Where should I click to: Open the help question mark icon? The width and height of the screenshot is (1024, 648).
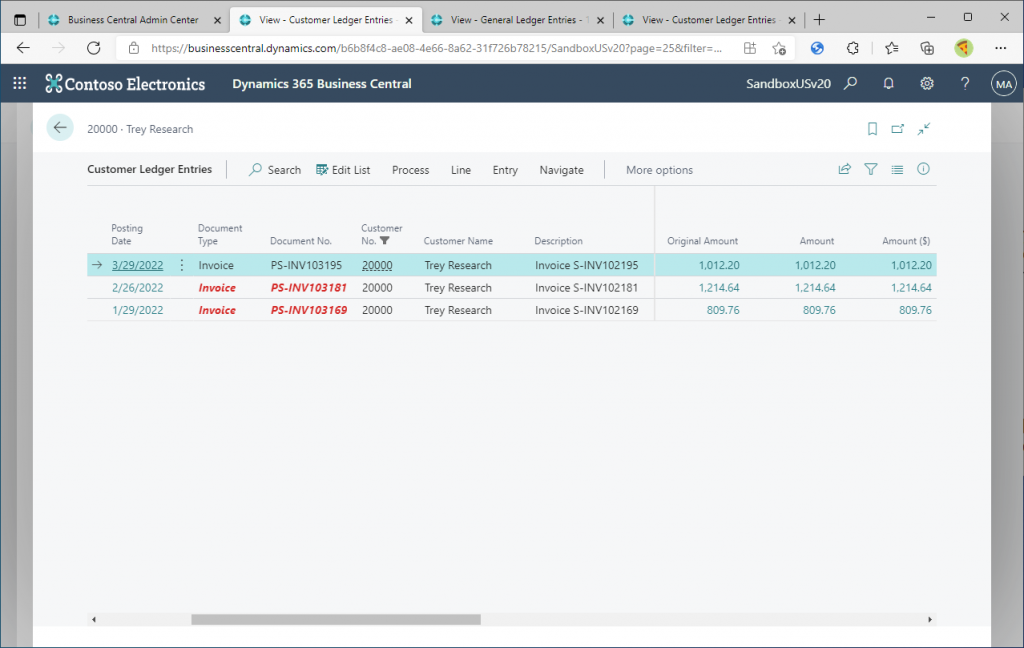coord(965,83)
